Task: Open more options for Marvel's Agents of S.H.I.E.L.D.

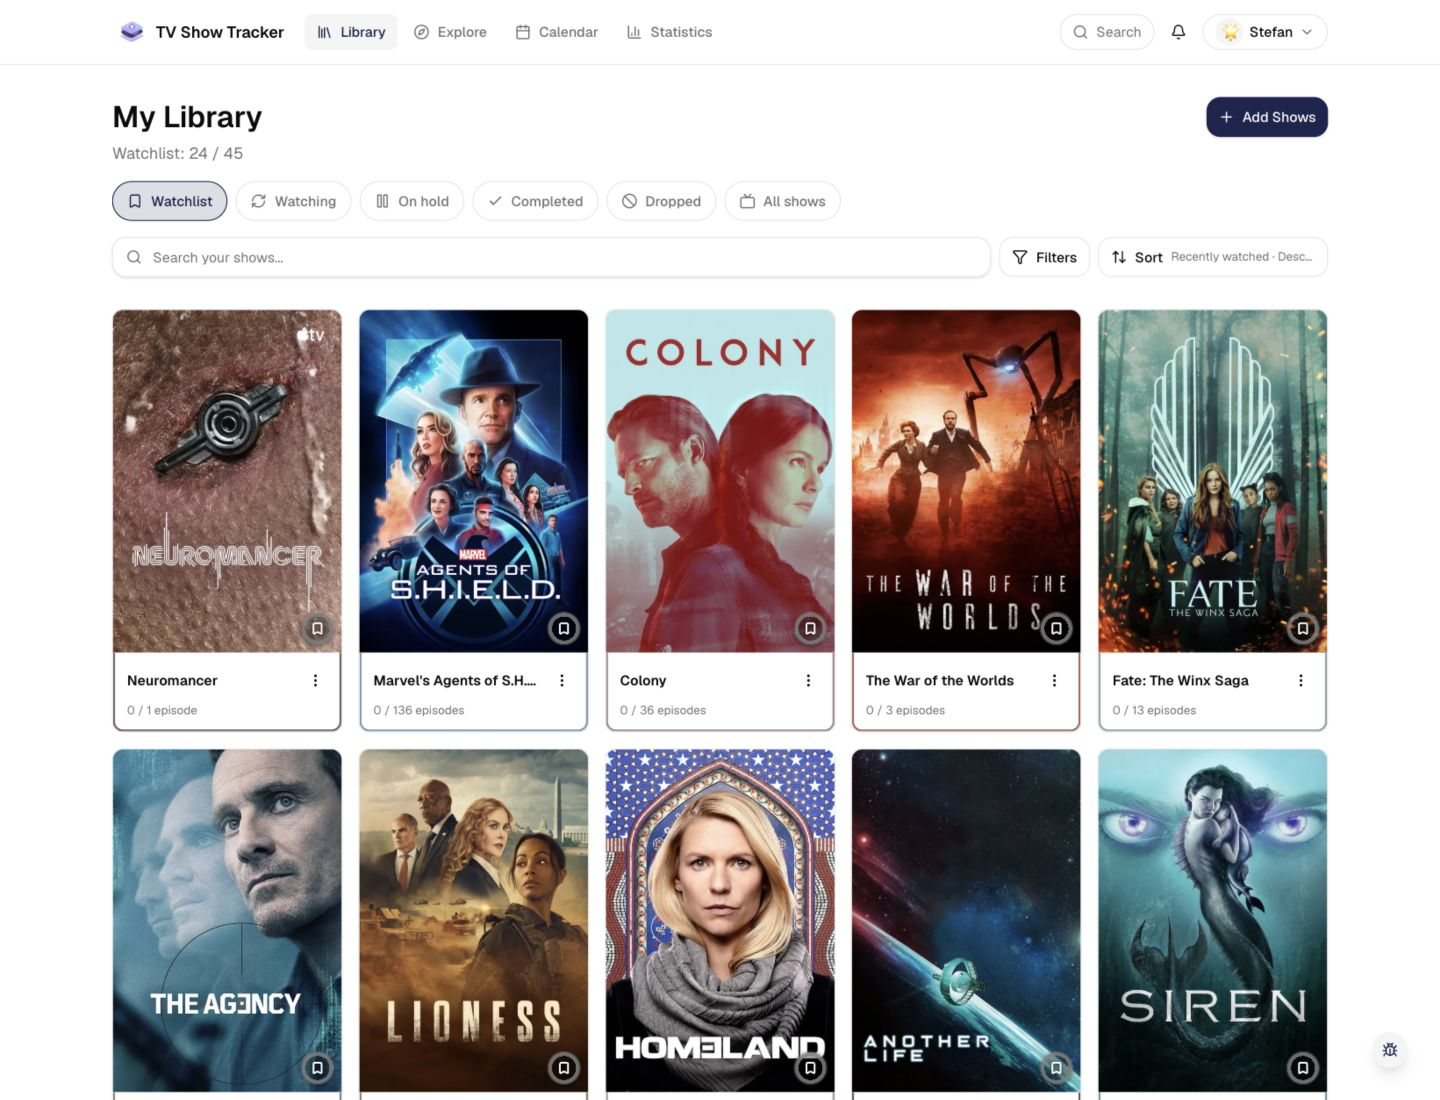Action: (562, 680)
